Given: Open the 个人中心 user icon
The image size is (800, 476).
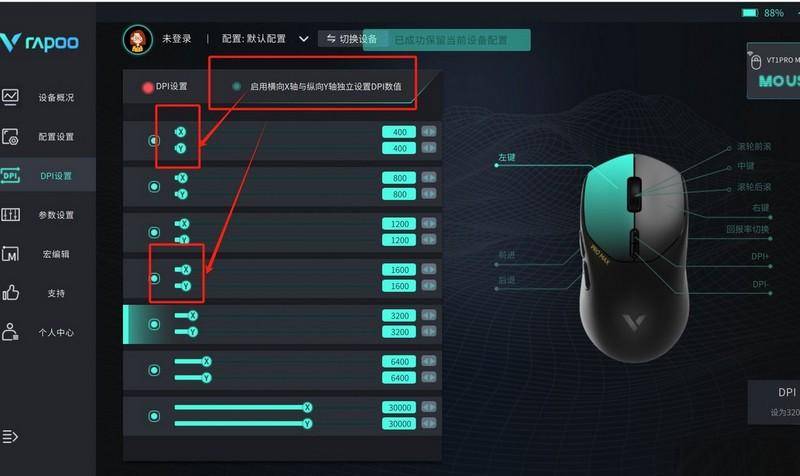Looking at the screenshot, I should [x=10, y=332].
